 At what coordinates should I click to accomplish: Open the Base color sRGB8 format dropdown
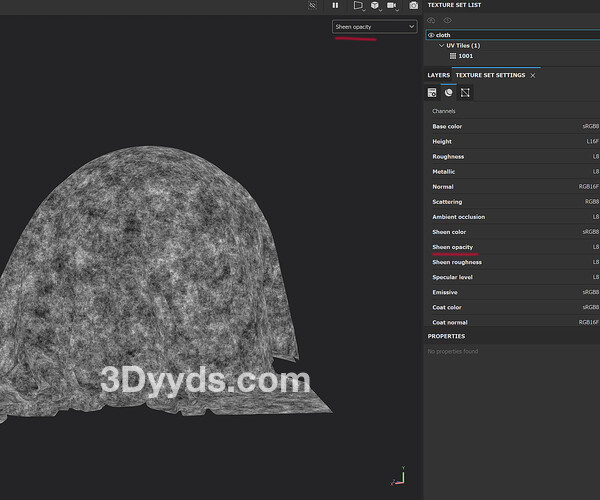(x=590, y=127)
